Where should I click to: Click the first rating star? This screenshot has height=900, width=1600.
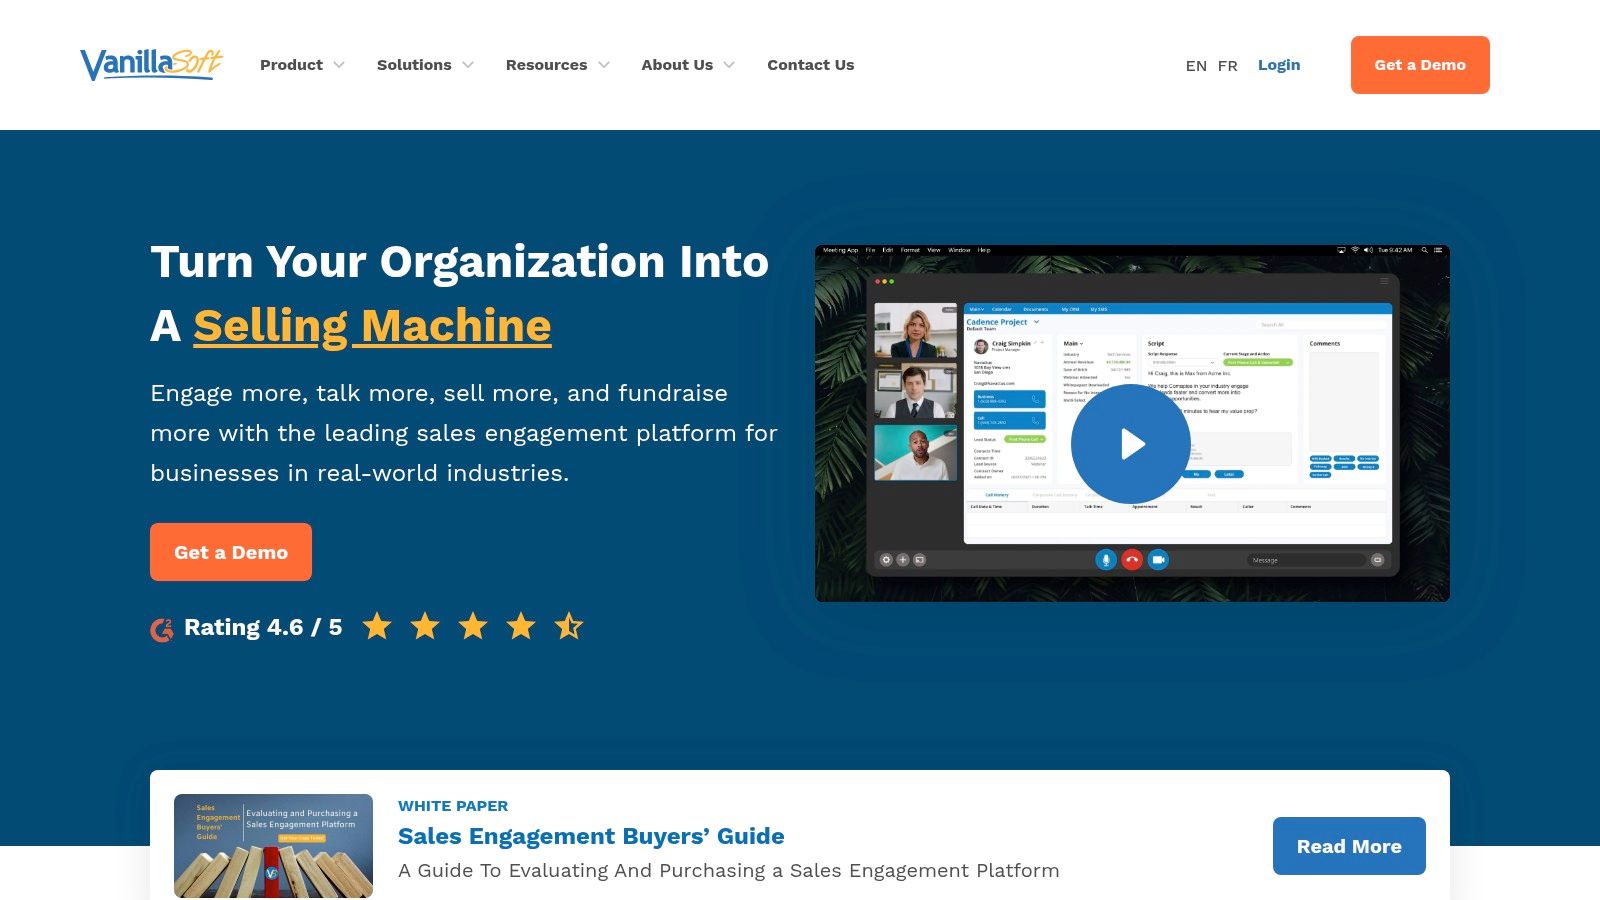pos(377,627)
